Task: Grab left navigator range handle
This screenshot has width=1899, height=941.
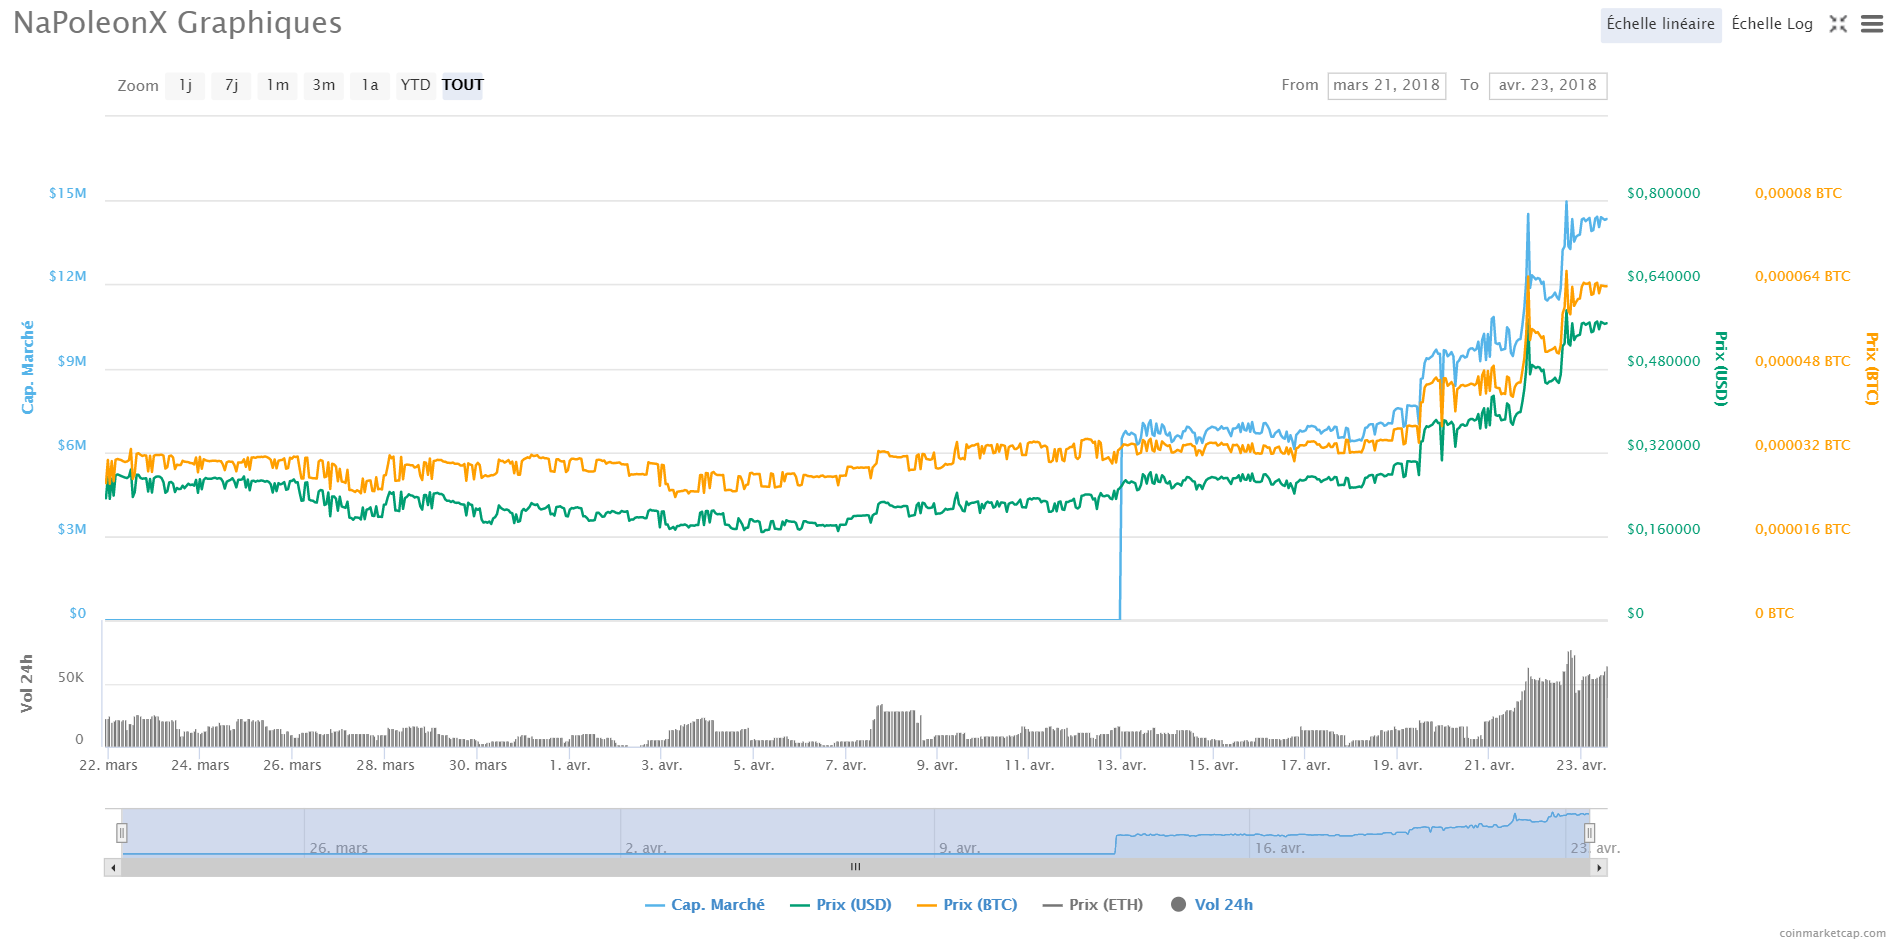Action: [122, 833]
